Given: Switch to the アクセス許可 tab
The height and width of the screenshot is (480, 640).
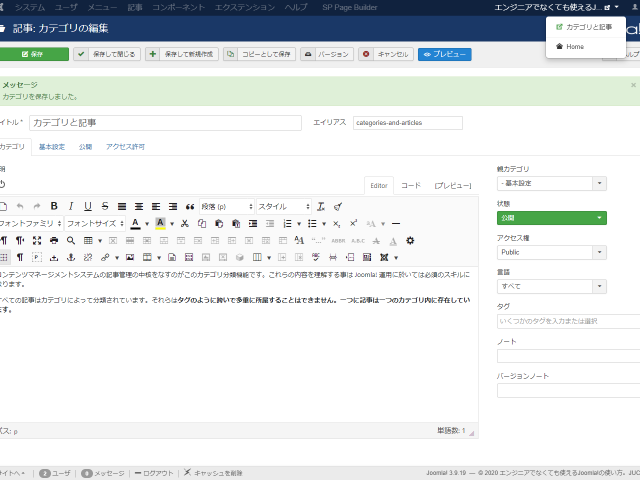Looking at the screenshot, I should [x=125, y=147].
